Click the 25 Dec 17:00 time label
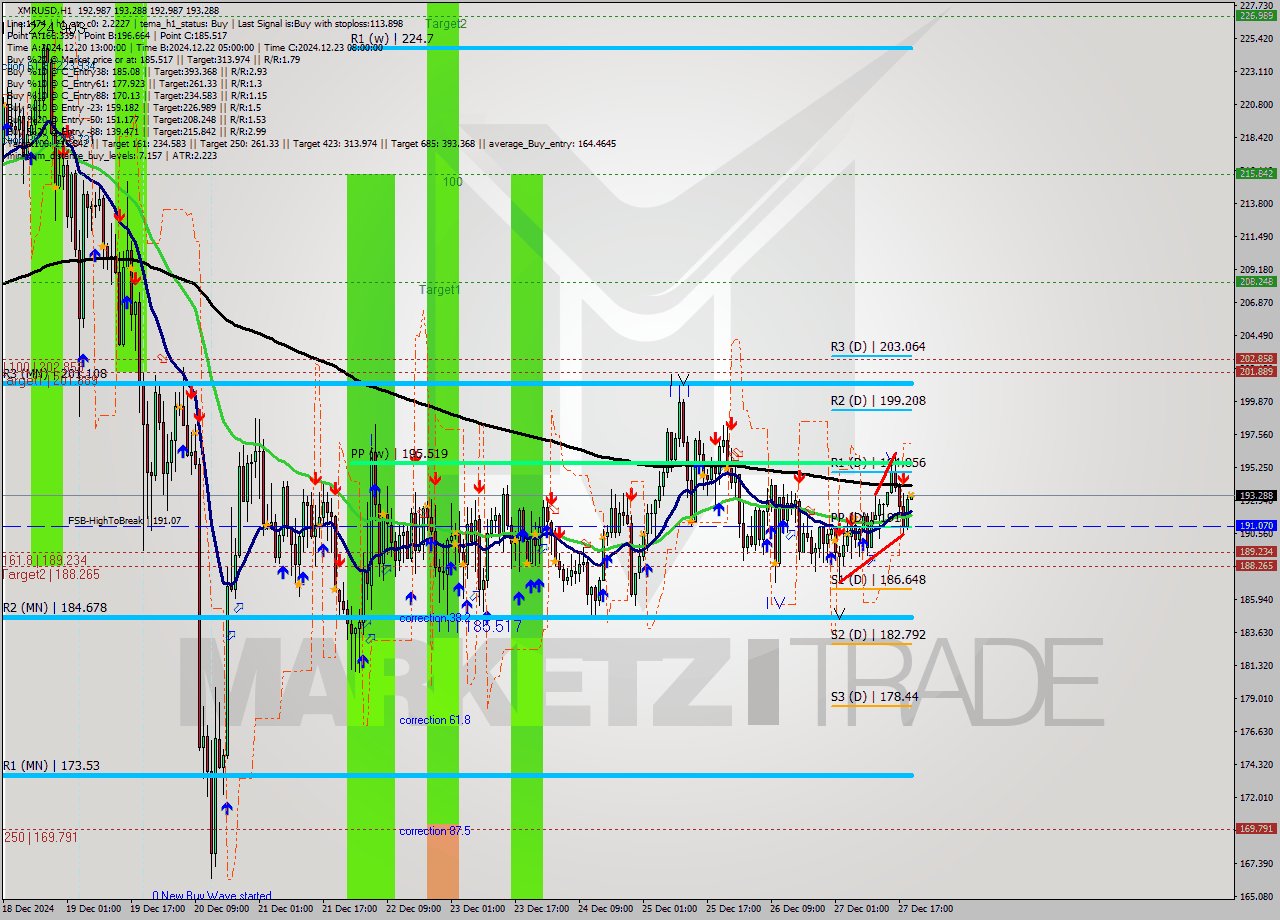The image size is (1280, 920). coord(733,909)
